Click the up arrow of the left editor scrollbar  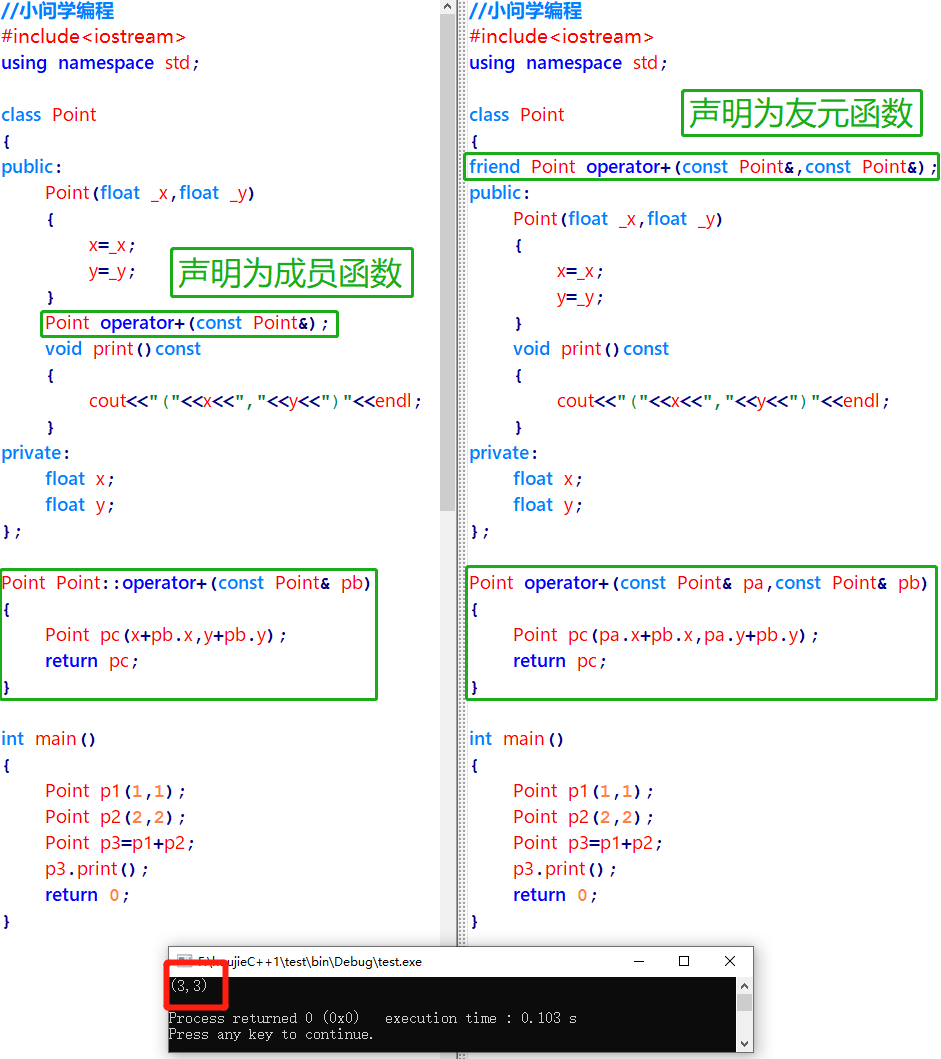pyautogui.click(x=447, y=7)
